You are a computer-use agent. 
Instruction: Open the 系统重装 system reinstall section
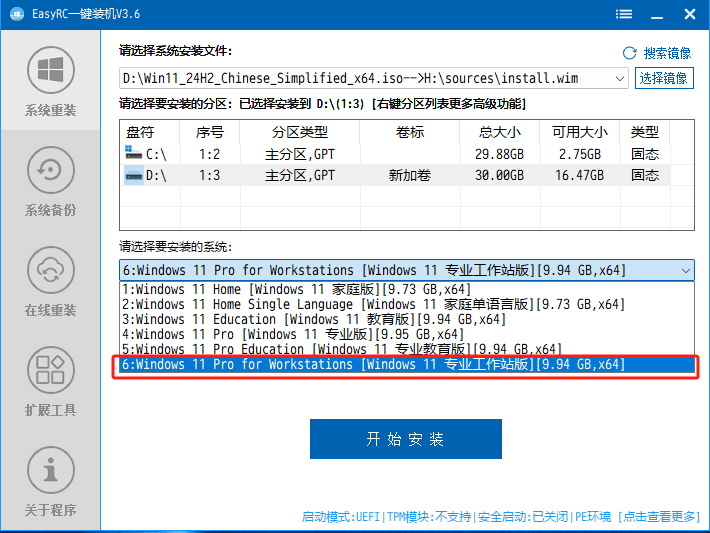[x=50, y=82]
